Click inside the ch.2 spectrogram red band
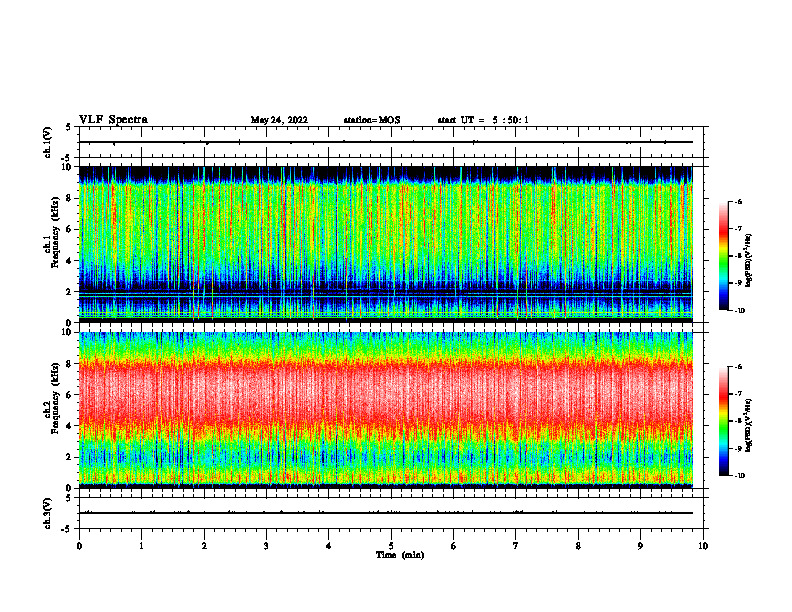This screenshot has width=792, height=612. (x=386, y=394)
